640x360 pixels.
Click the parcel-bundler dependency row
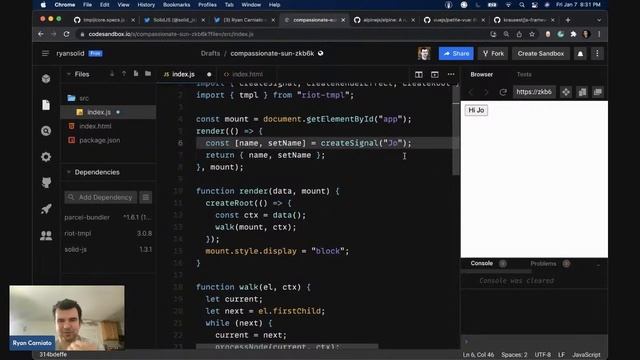click(x=108, y=218)
